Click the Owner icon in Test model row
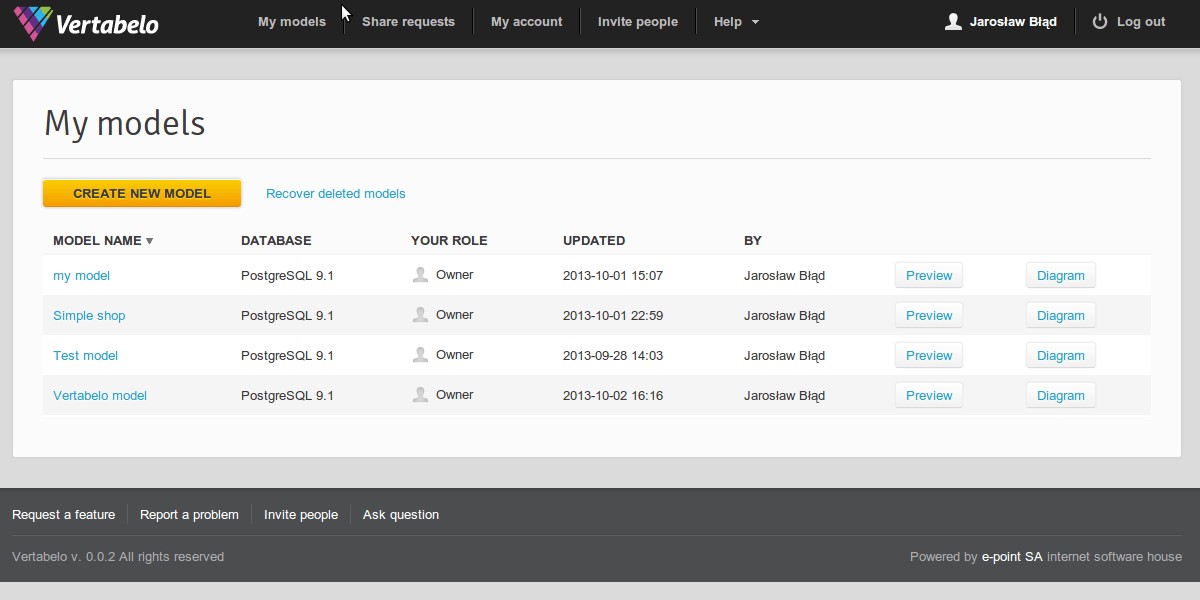The width and height of the screenshot is (1200, 600). click(420, 355)
